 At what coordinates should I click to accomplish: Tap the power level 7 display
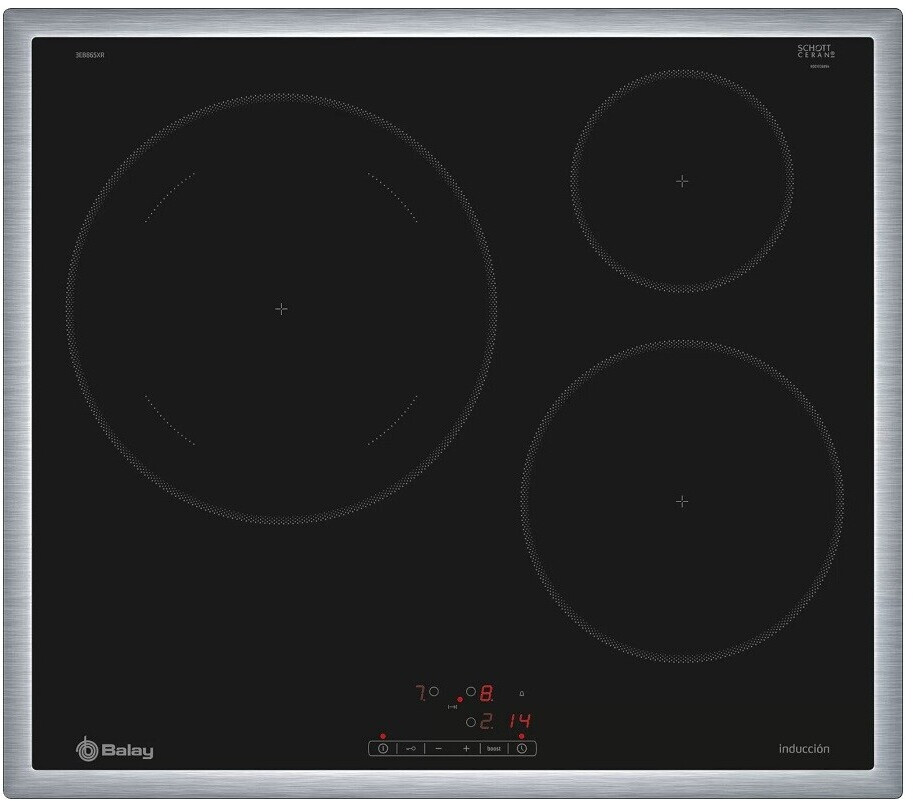click(421, 692)
